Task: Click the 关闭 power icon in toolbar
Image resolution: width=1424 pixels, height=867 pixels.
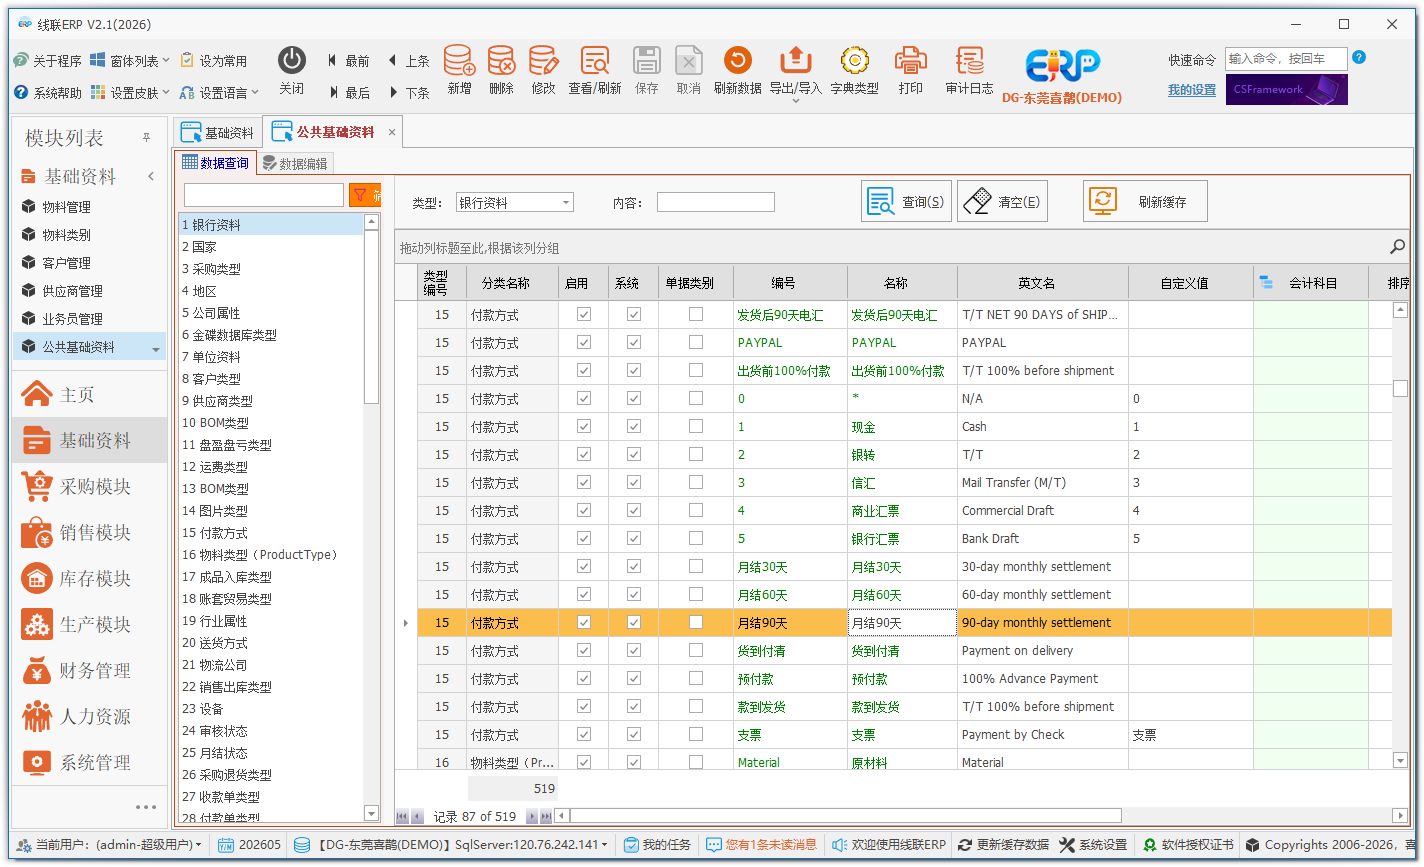Action: pyautogui.click(x=291, y=60)
